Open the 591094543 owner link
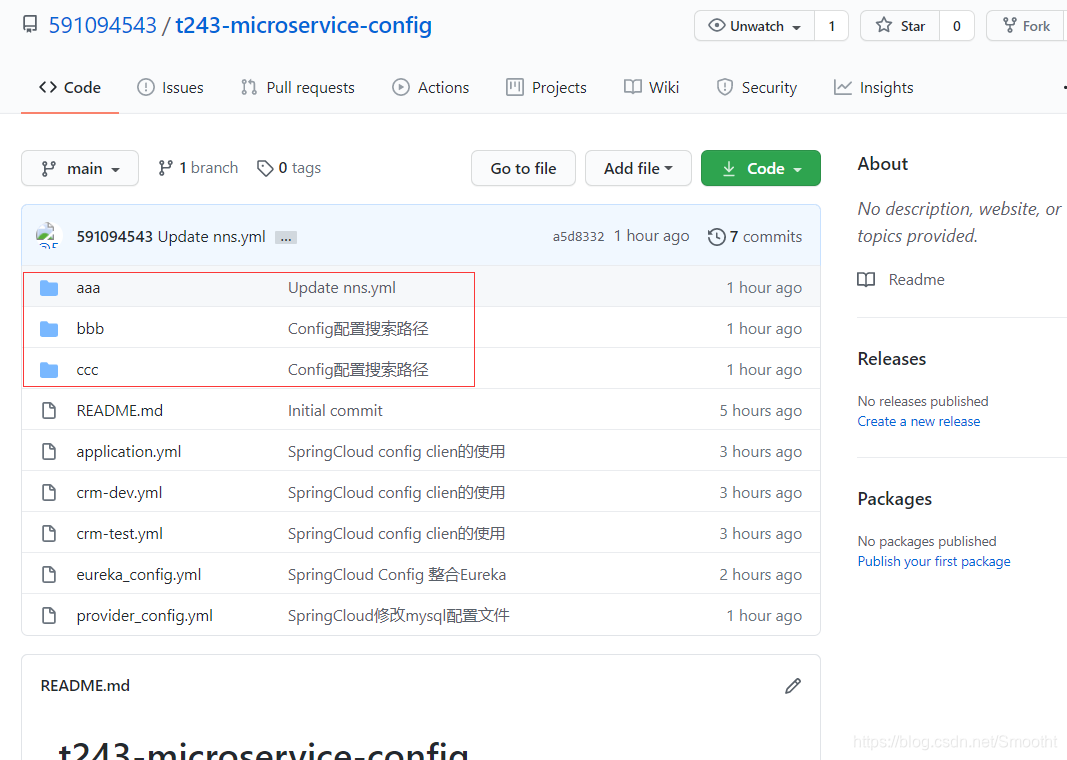Screen dimensions: 1067x760 click(x=103, y=25)
